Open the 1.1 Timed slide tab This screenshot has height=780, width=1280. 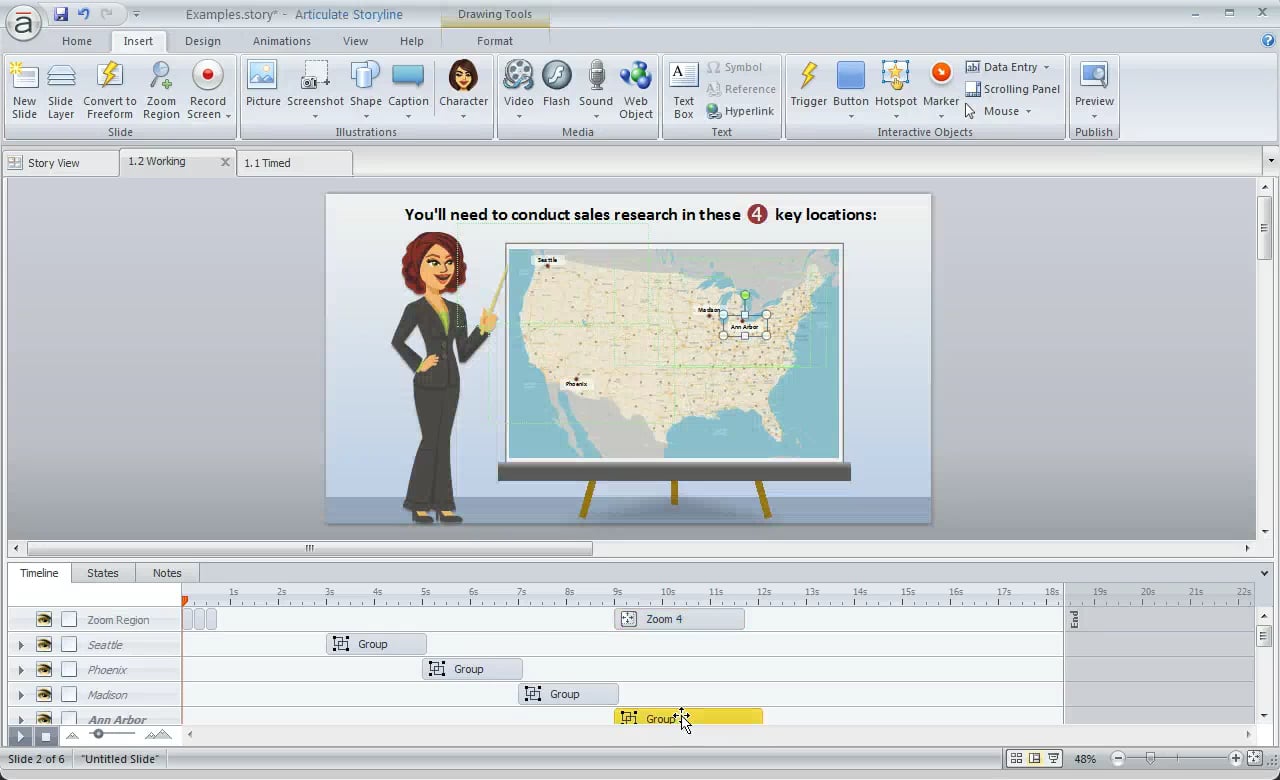click(x=294, y=163)
